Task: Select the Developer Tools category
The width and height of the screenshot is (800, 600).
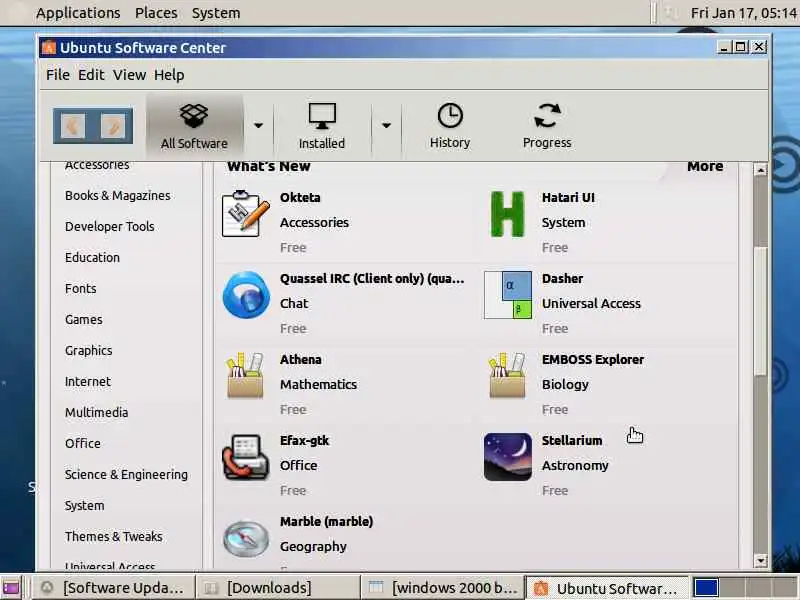Action: pos(110,227)
